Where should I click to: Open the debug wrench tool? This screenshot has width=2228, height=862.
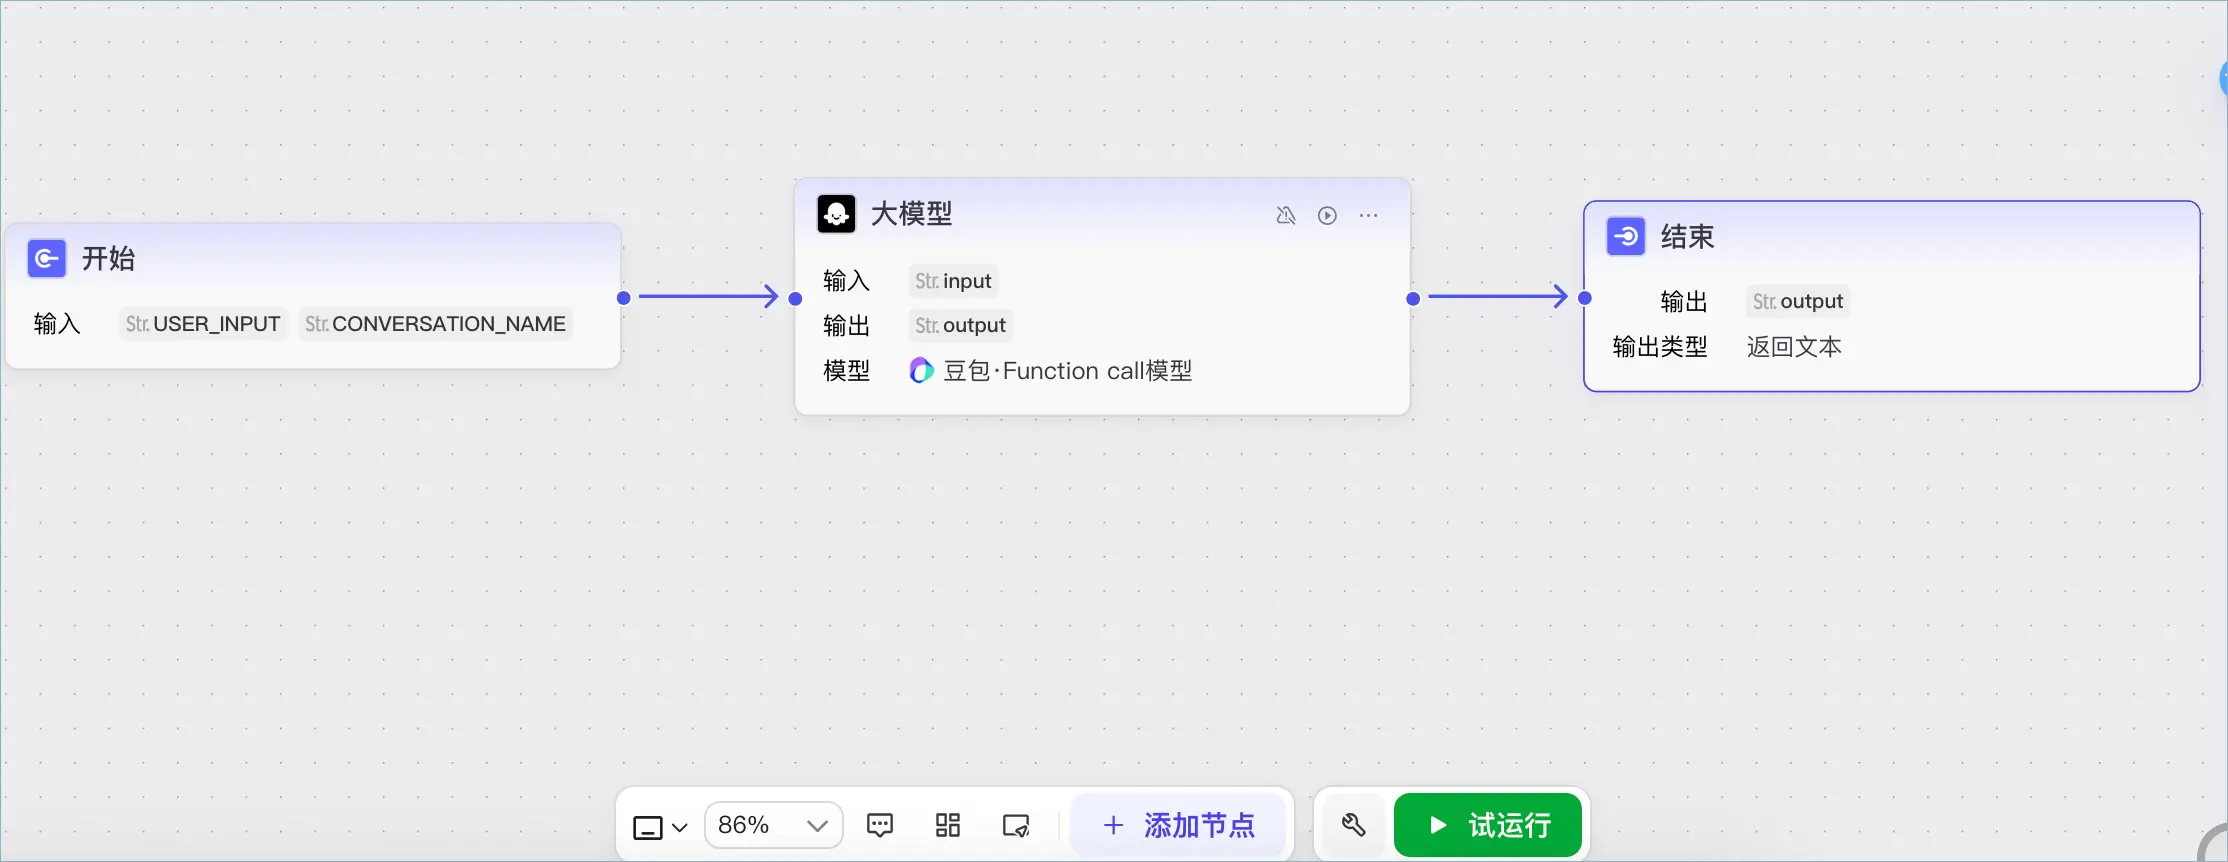pos(1353,825)
